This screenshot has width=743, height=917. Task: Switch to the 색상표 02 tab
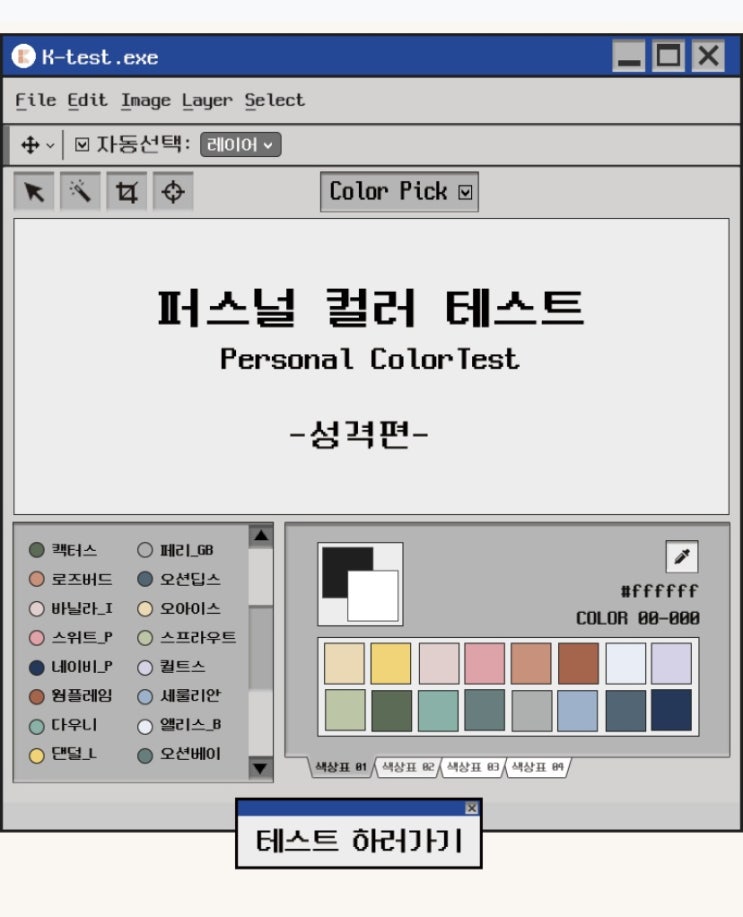coord(408,767)
